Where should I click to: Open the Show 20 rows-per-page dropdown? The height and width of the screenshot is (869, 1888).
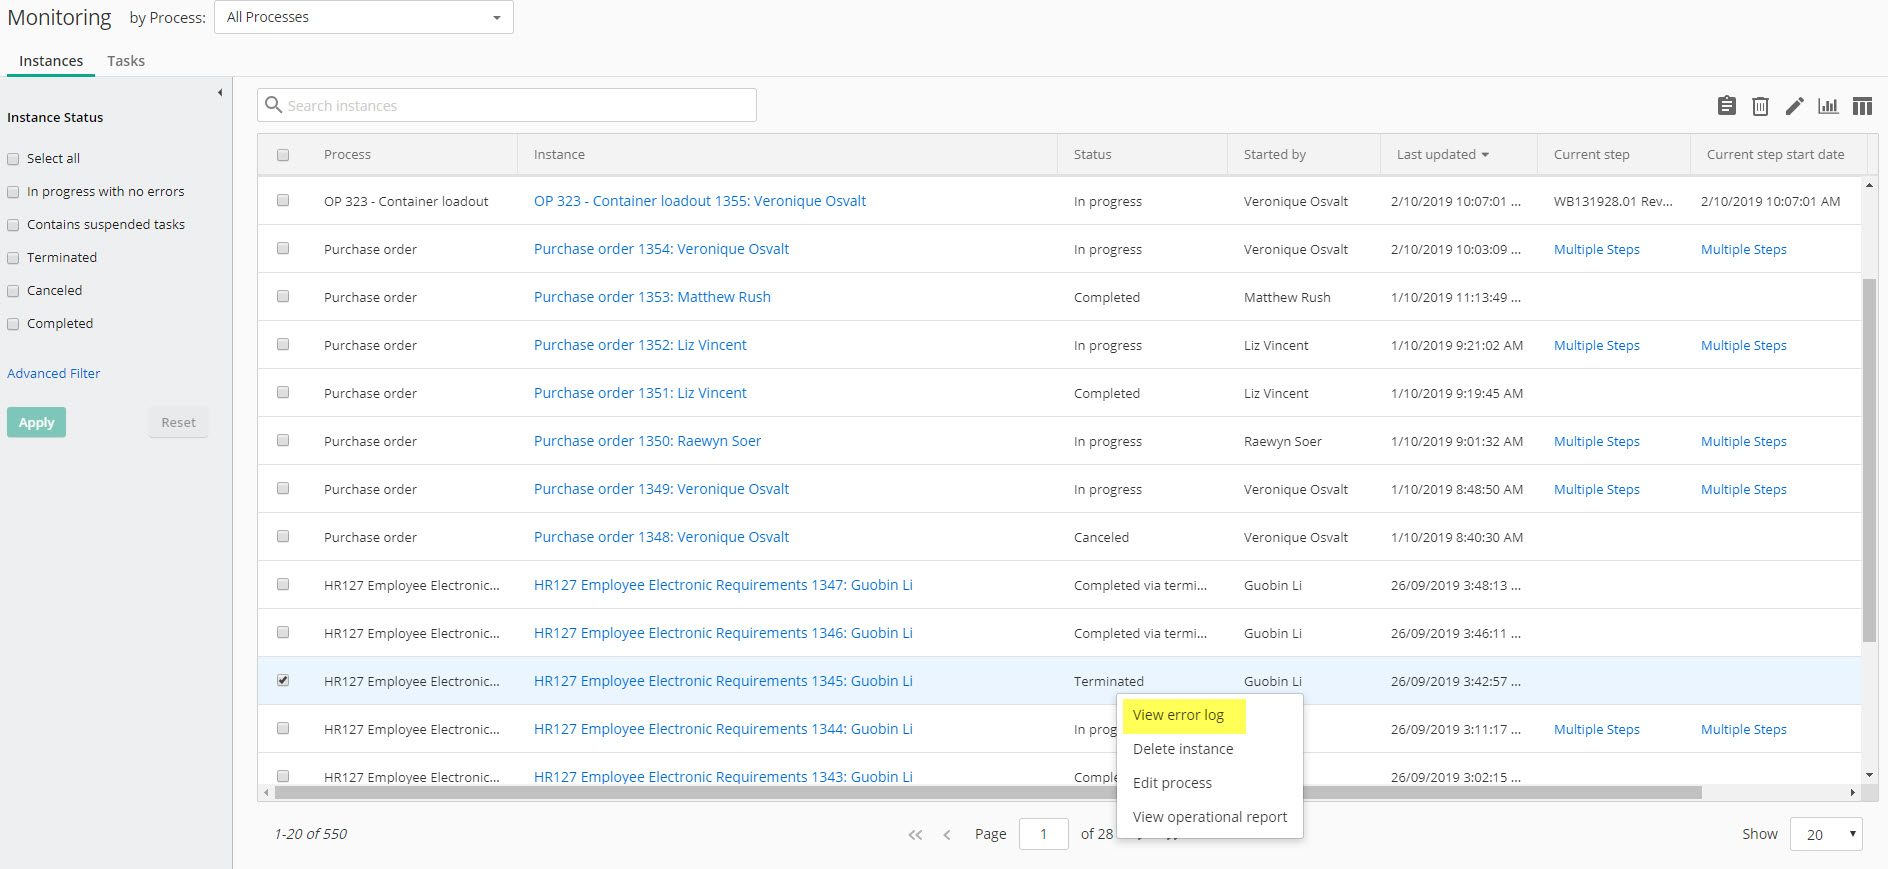pos(1826,834)
